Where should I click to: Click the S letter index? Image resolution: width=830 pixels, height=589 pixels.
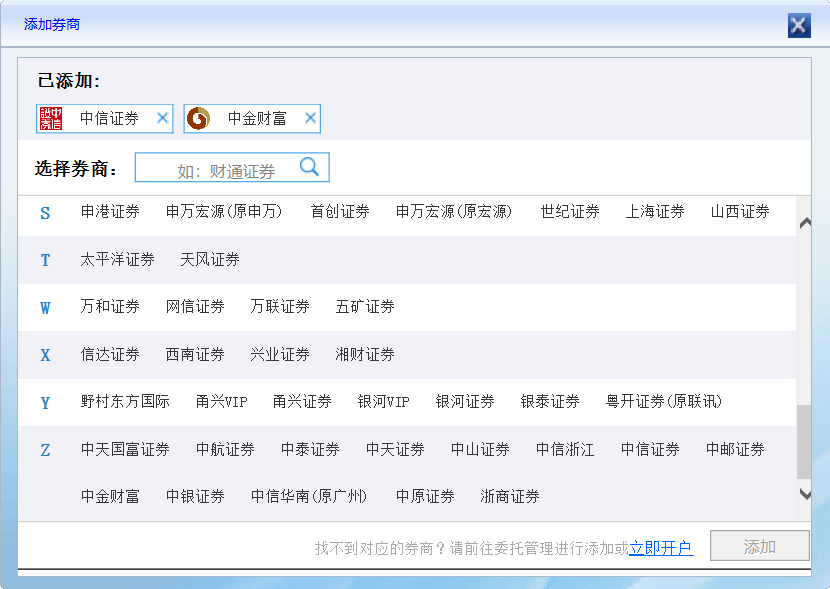coord(46,213)
